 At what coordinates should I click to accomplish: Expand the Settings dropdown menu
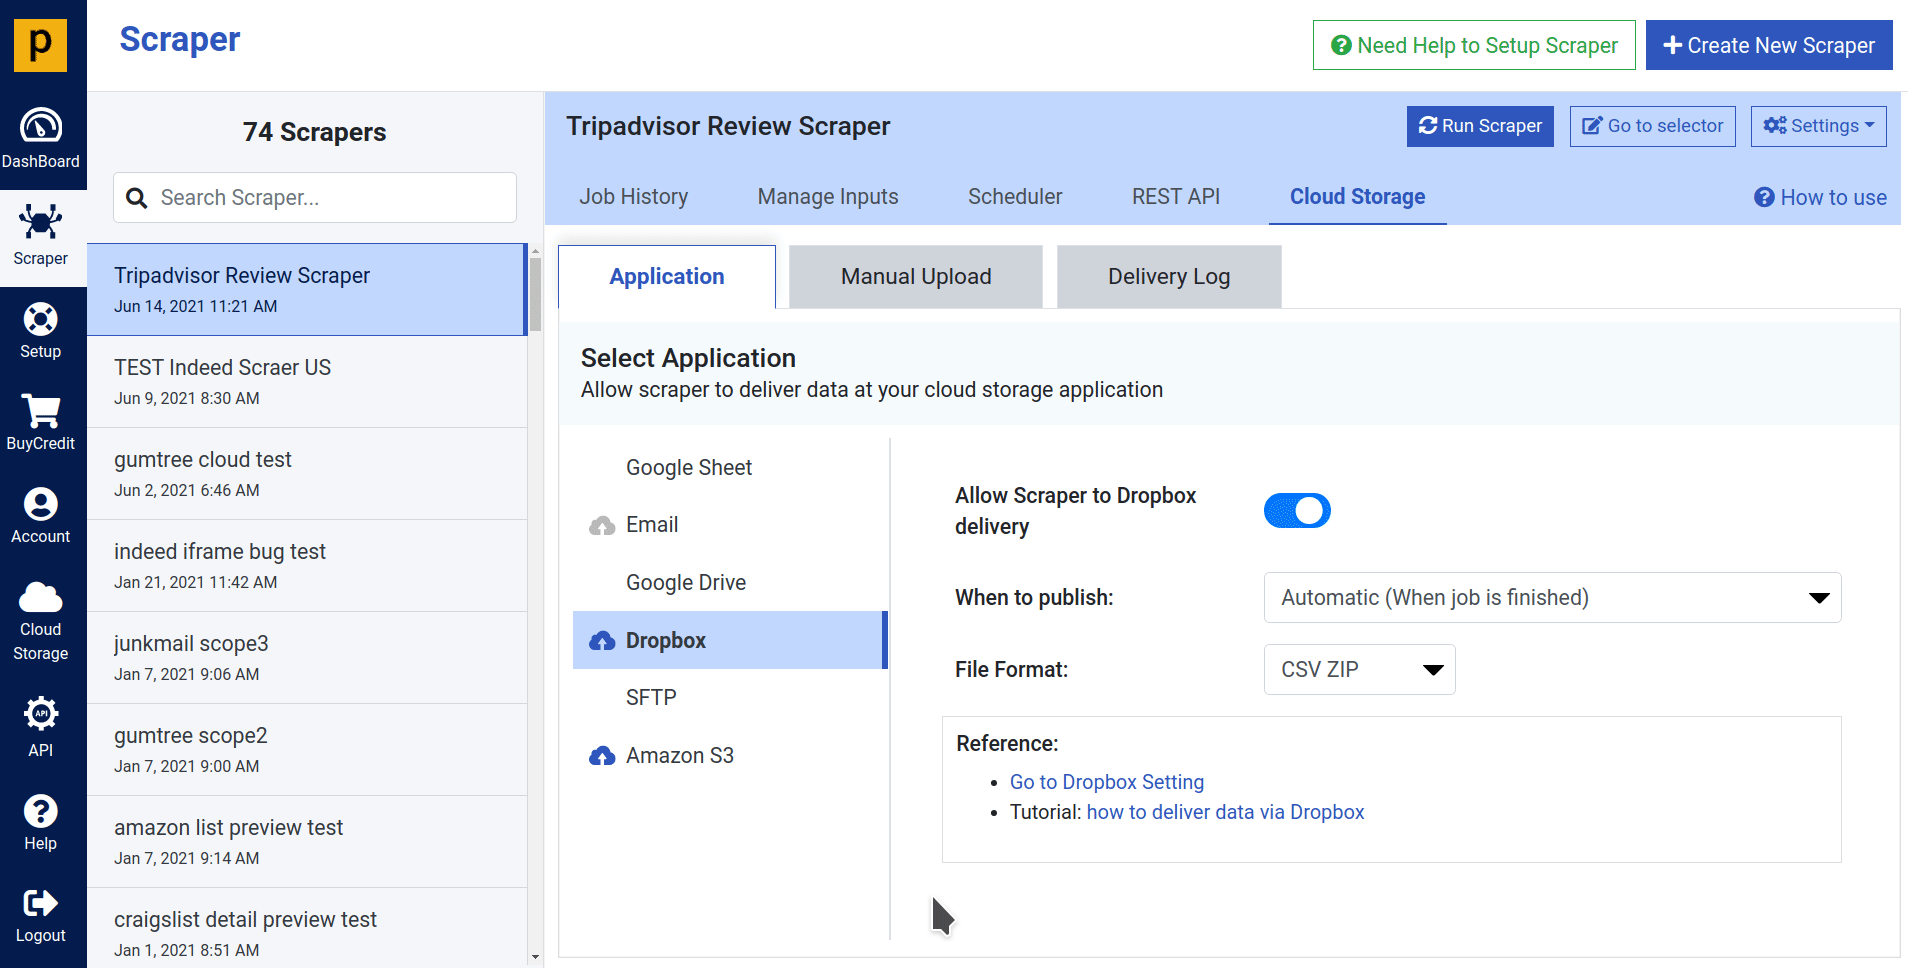(x=1817, y=126)
